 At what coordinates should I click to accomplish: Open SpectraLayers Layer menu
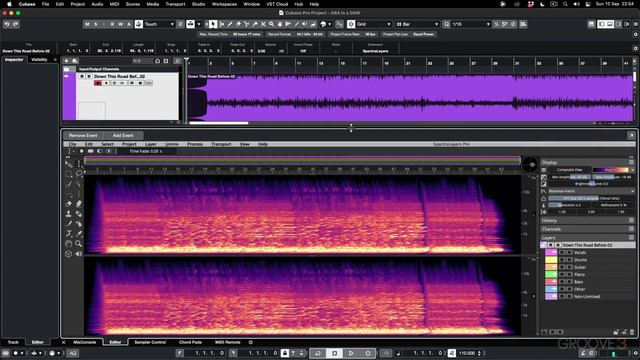[151, 144]
